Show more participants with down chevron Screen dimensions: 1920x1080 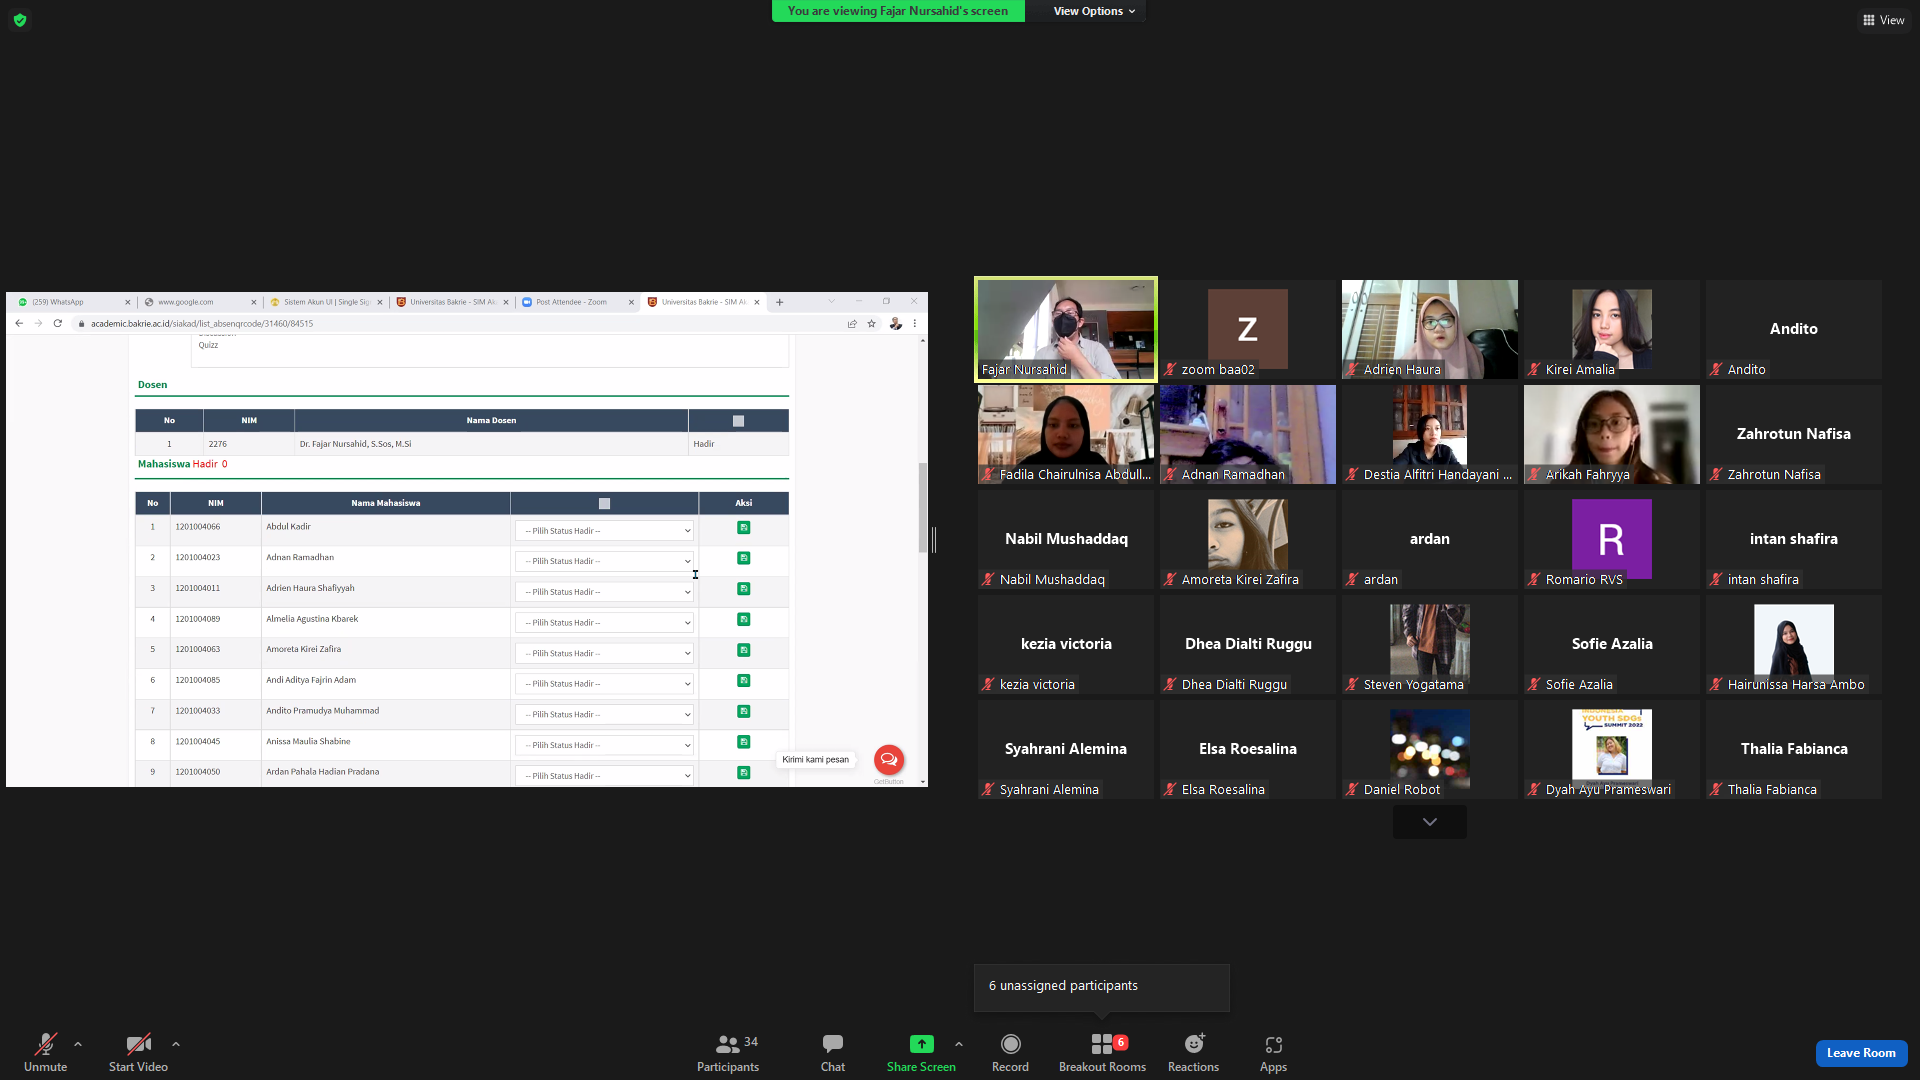(x=1430, y=822)
